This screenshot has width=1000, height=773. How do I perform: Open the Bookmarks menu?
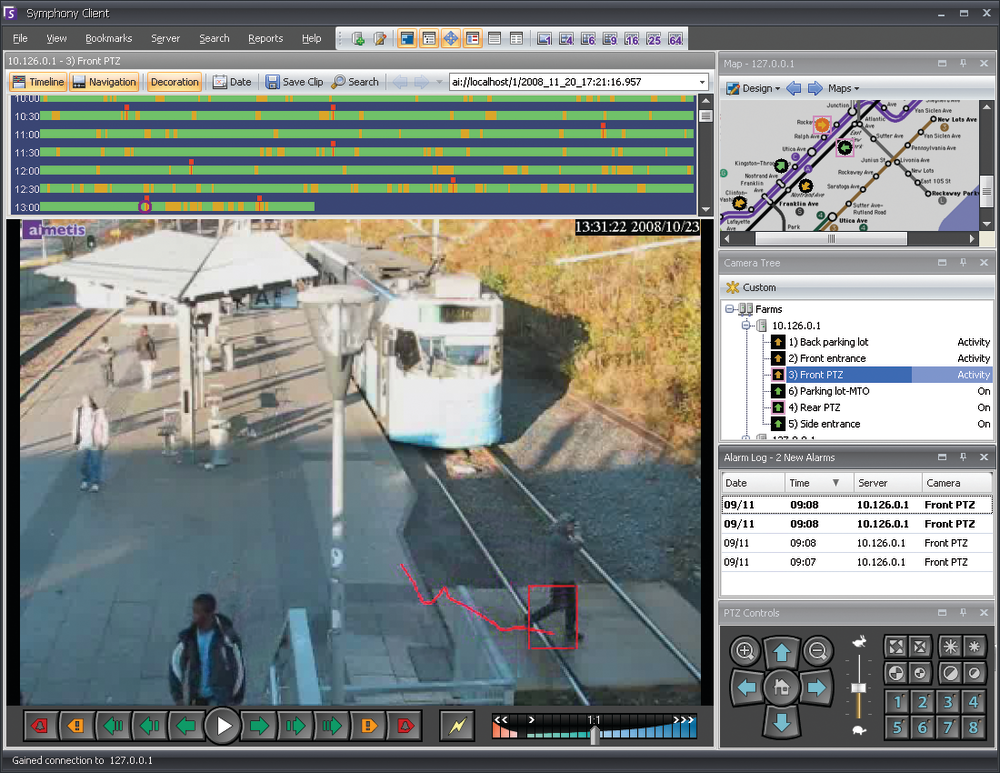pos(108,38)
